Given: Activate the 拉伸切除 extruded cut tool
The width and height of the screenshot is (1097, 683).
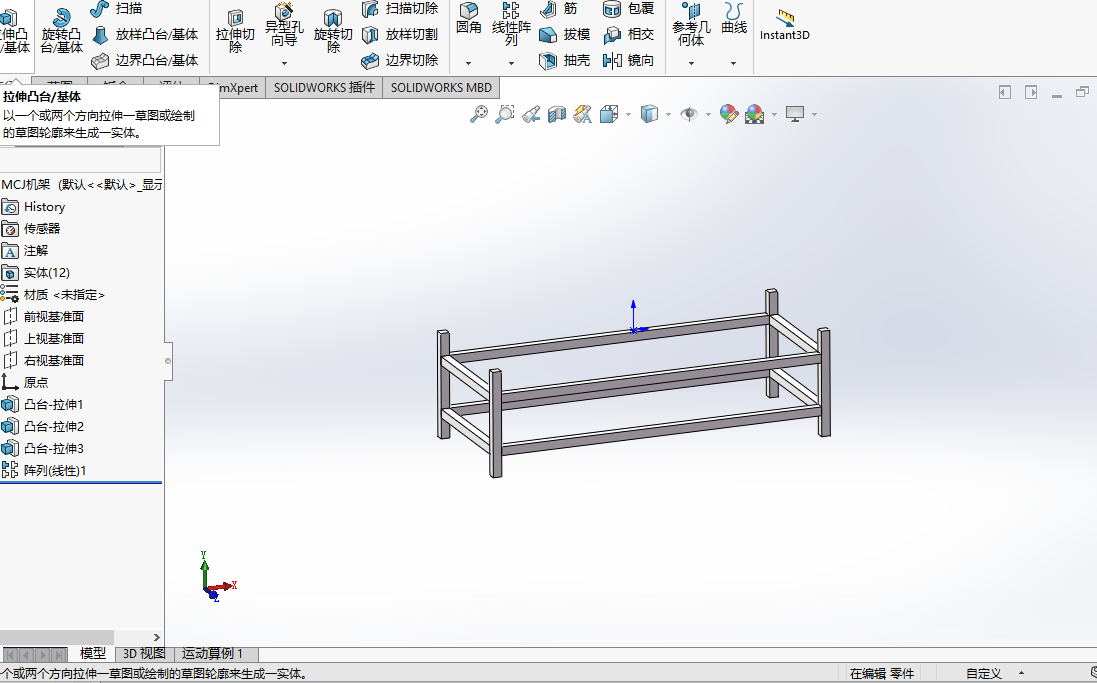Looking at the screenshot, I should coord(235,30).
